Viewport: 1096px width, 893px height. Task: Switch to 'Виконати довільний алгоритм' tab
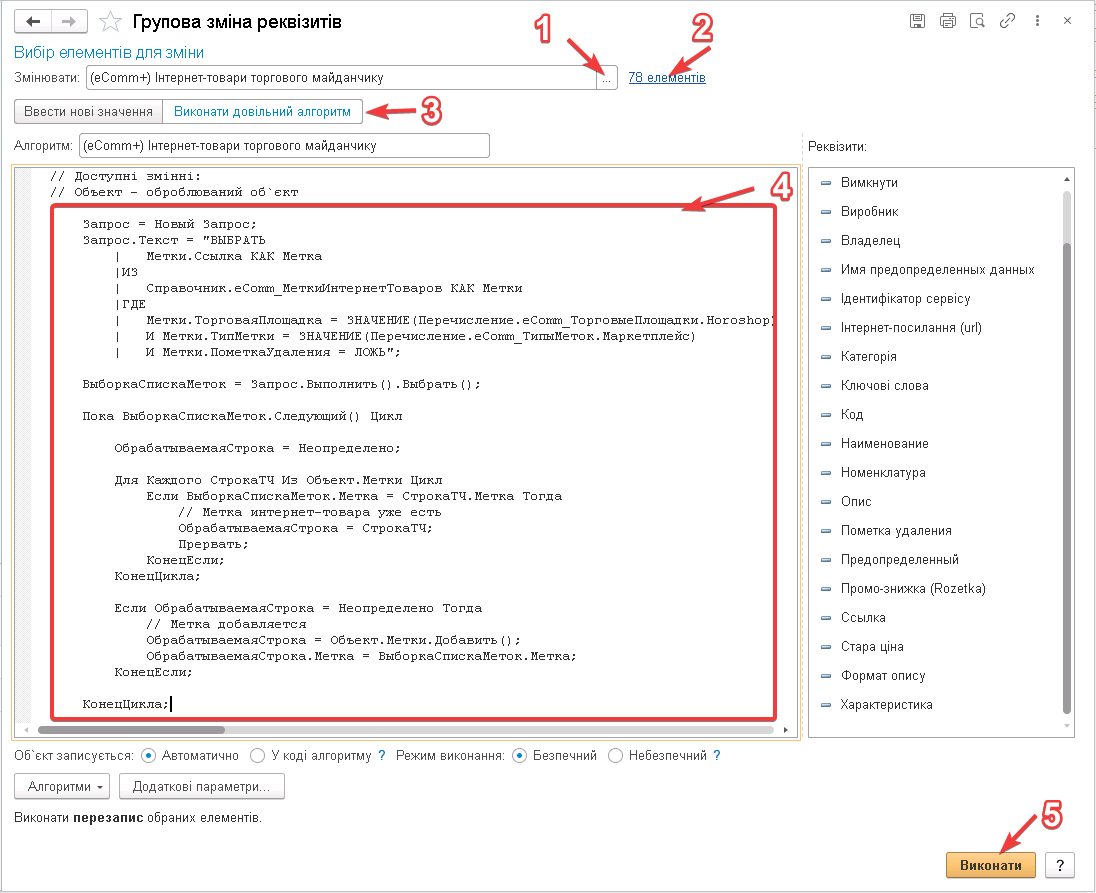pyautogui.click(x=262, y=112)
